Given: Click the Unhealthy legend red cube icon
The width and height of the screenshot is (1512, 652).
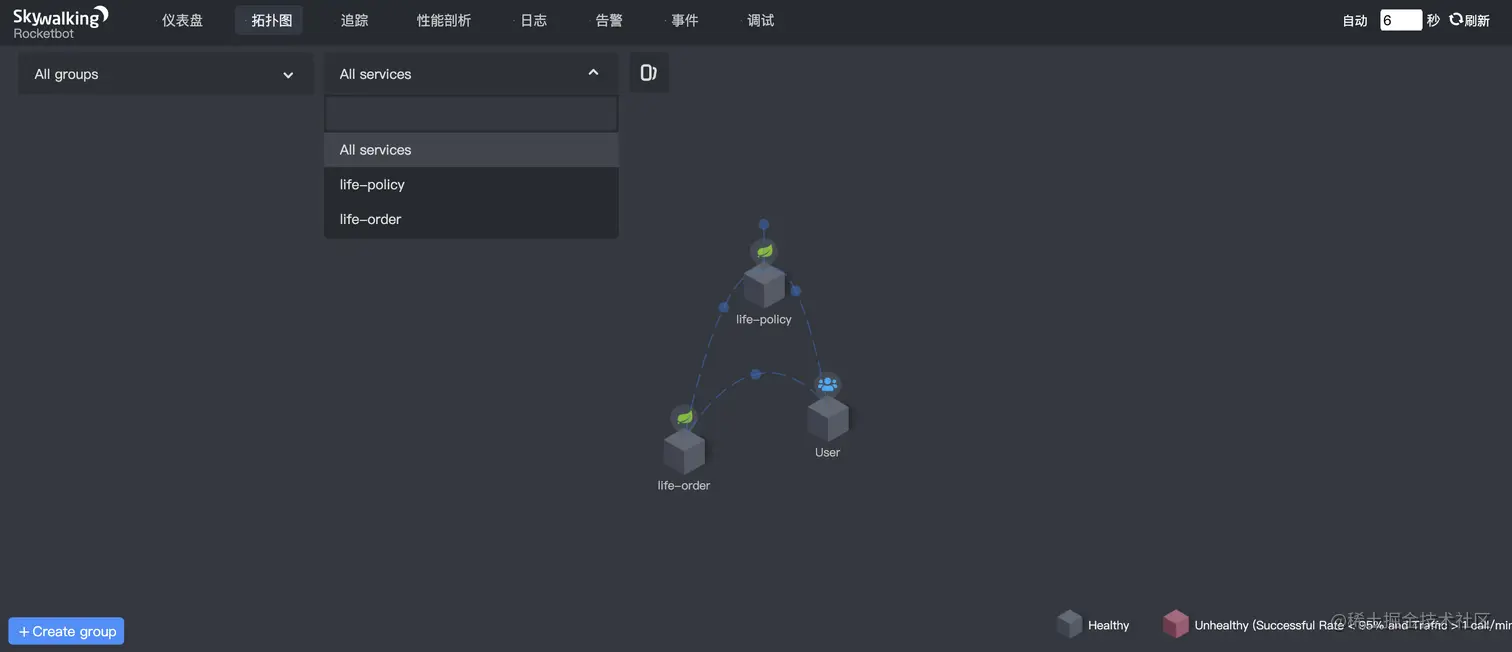Looking at the screenshot, I should 1176,624.
